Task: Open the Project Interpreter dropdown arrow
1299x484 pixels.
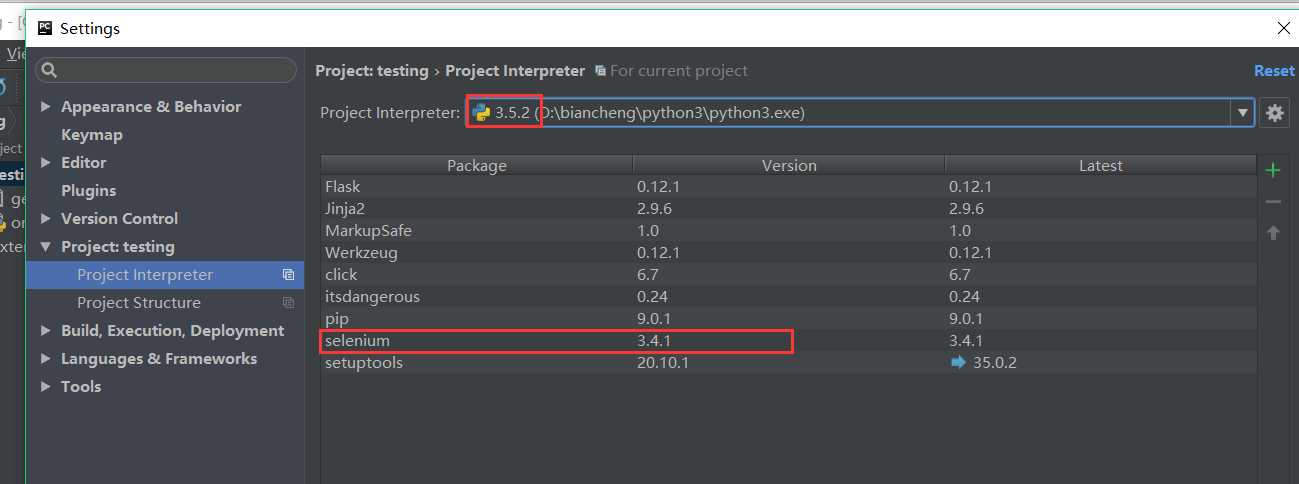Action: pos(1242,113)
